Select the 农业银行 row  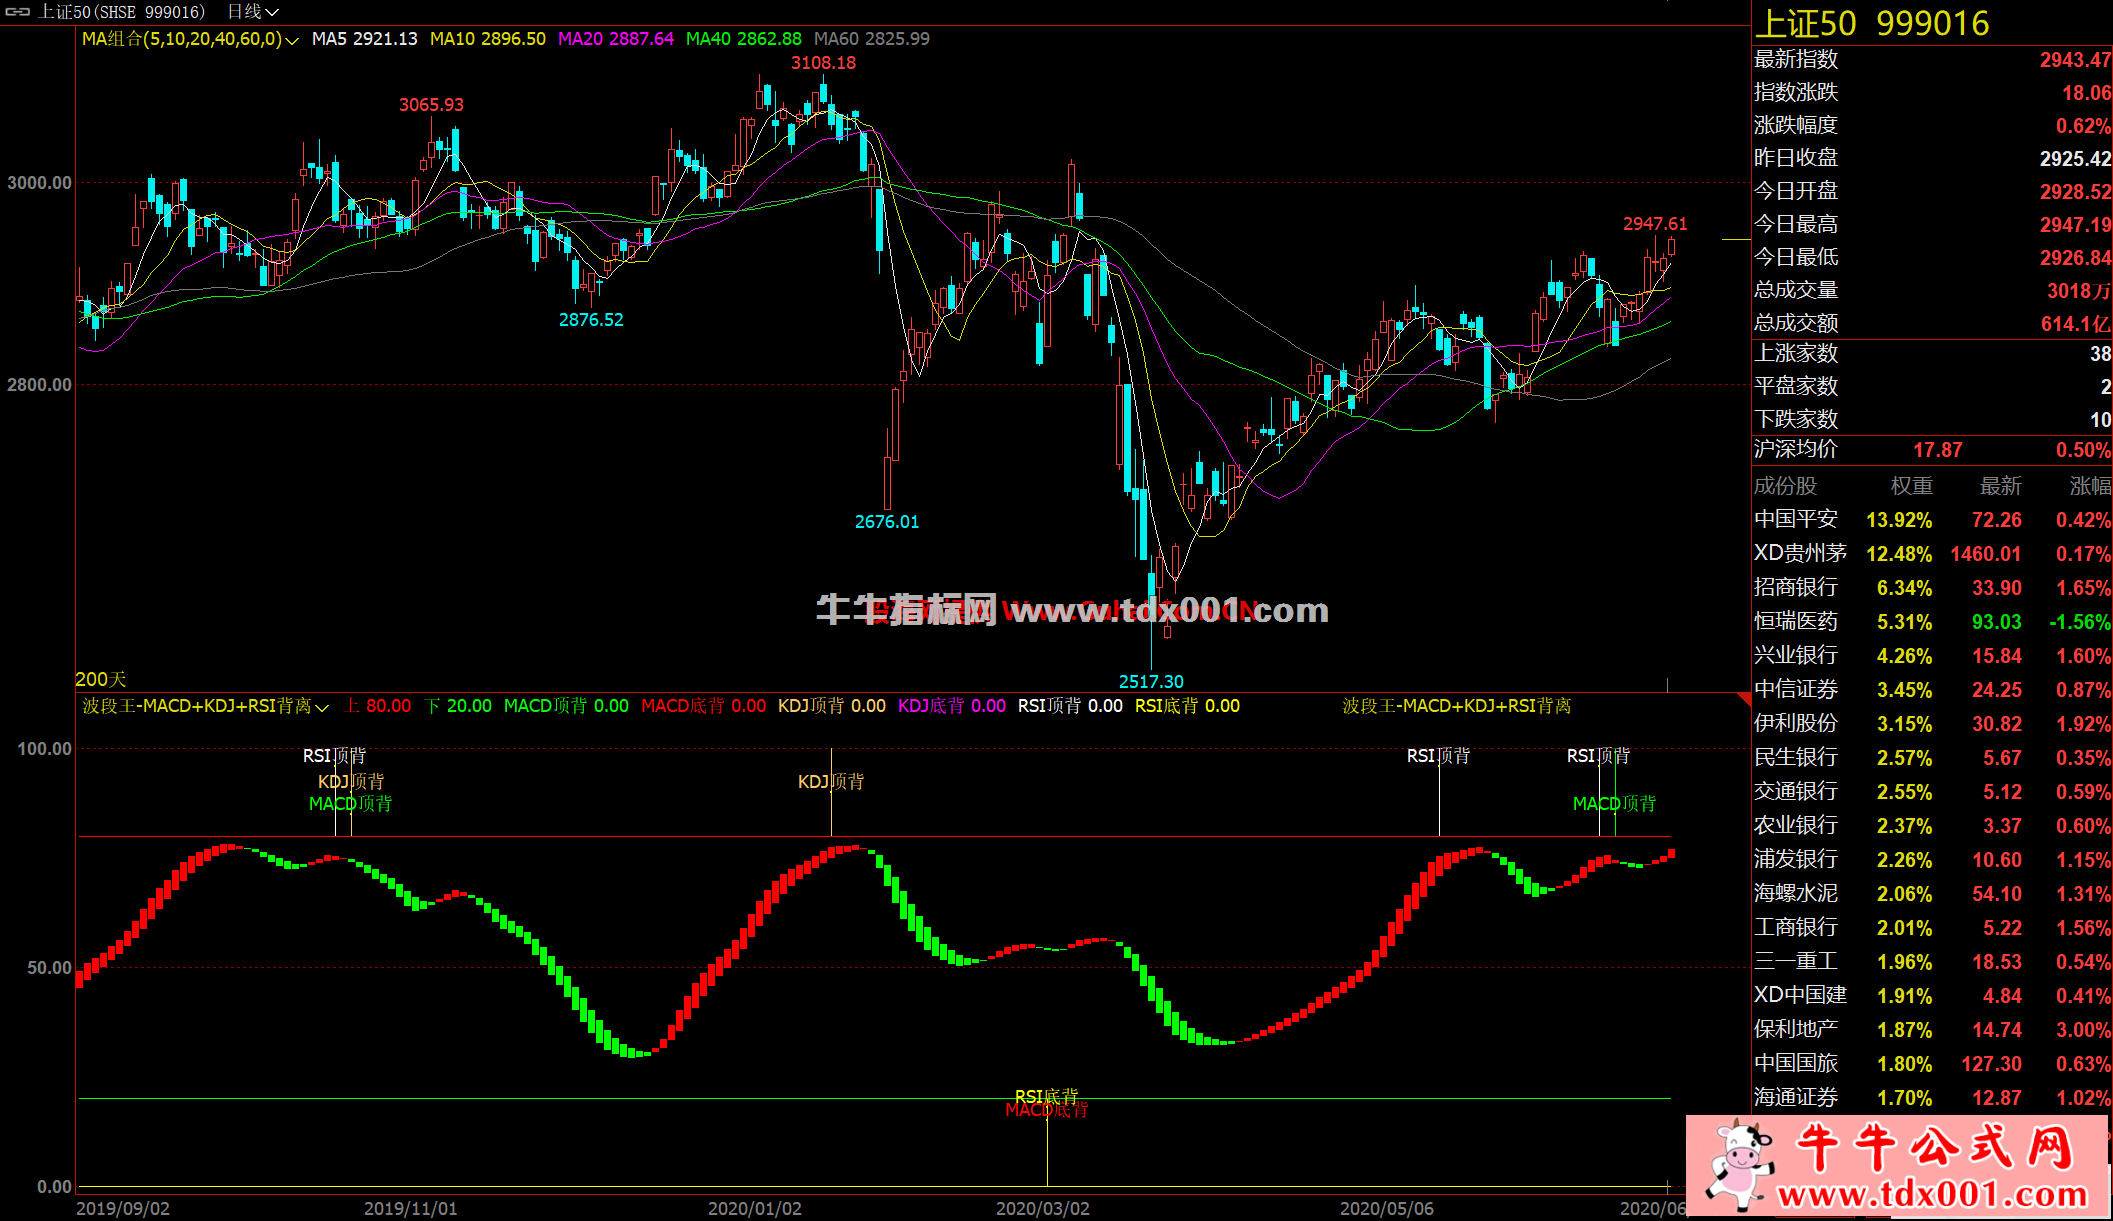[1932, 826]
